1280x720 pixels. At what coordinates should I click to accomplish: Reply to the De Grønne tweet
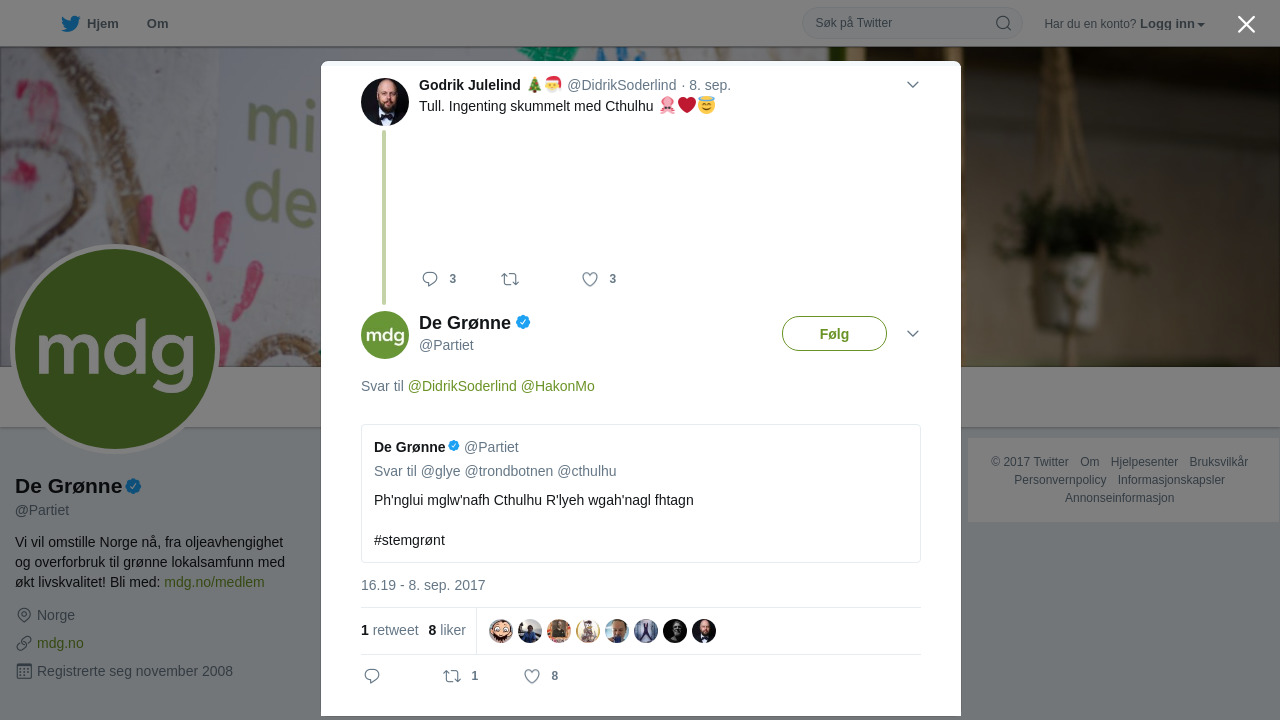pyautogui.click(x=372, y=676)
